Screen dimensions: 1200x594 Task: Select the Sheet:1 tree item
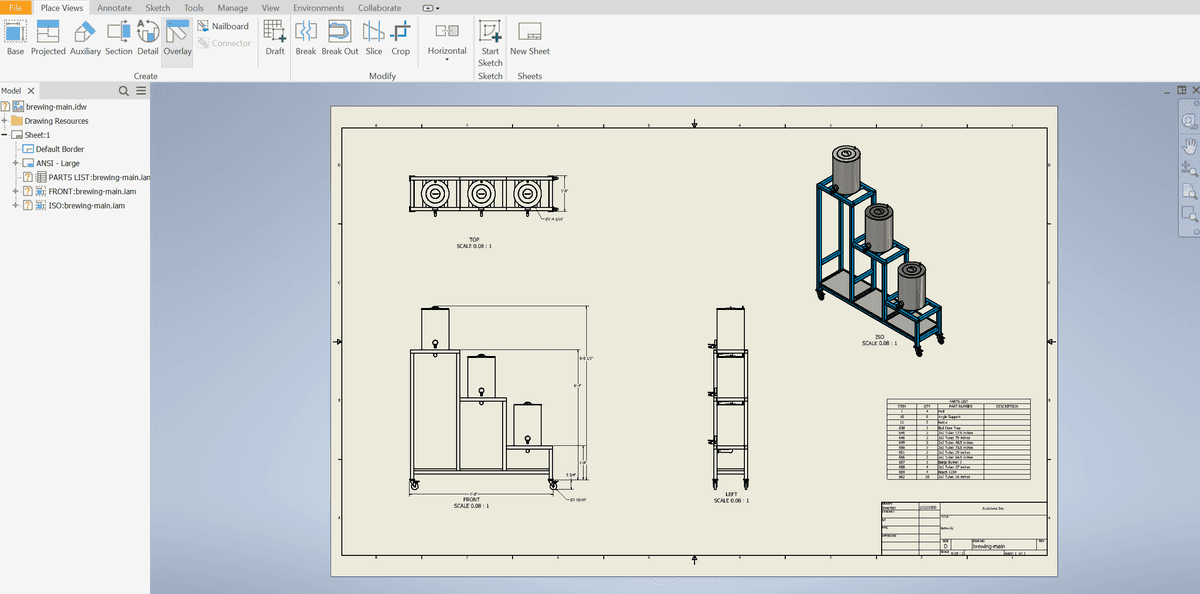click(x=31, y=135)
